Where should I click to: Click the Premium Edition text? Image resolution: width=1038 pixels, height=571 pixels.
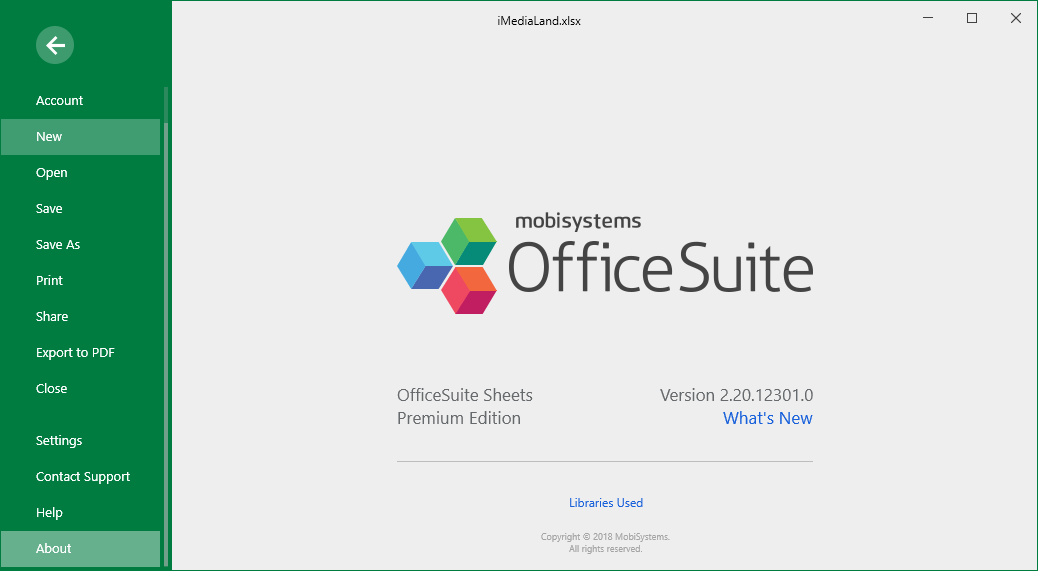[x=459, y=418]
